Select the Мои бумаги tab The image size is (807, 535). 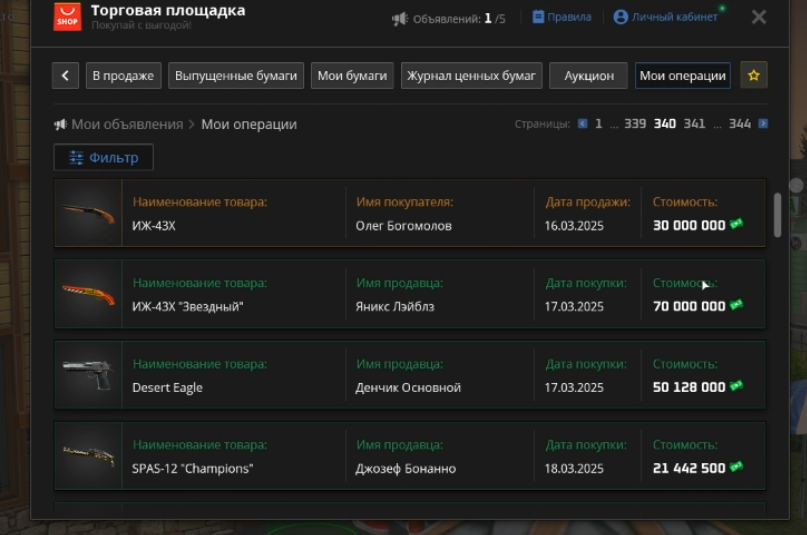click(x=353, y=76)
